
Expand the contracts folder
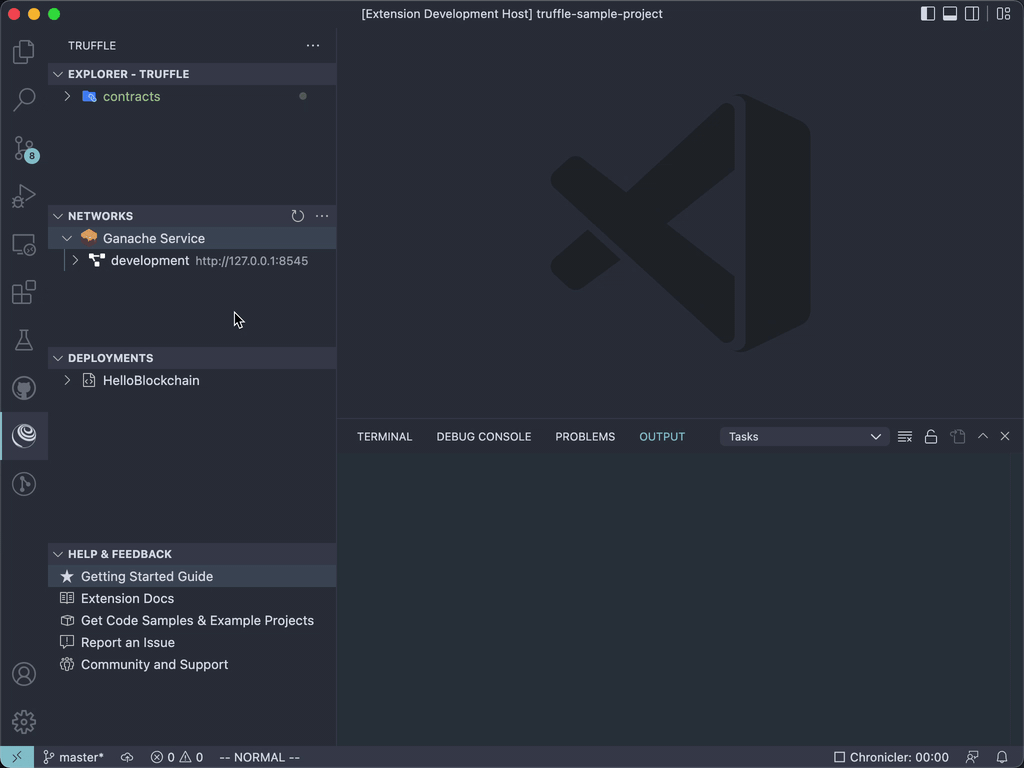(x=67, y=96)
